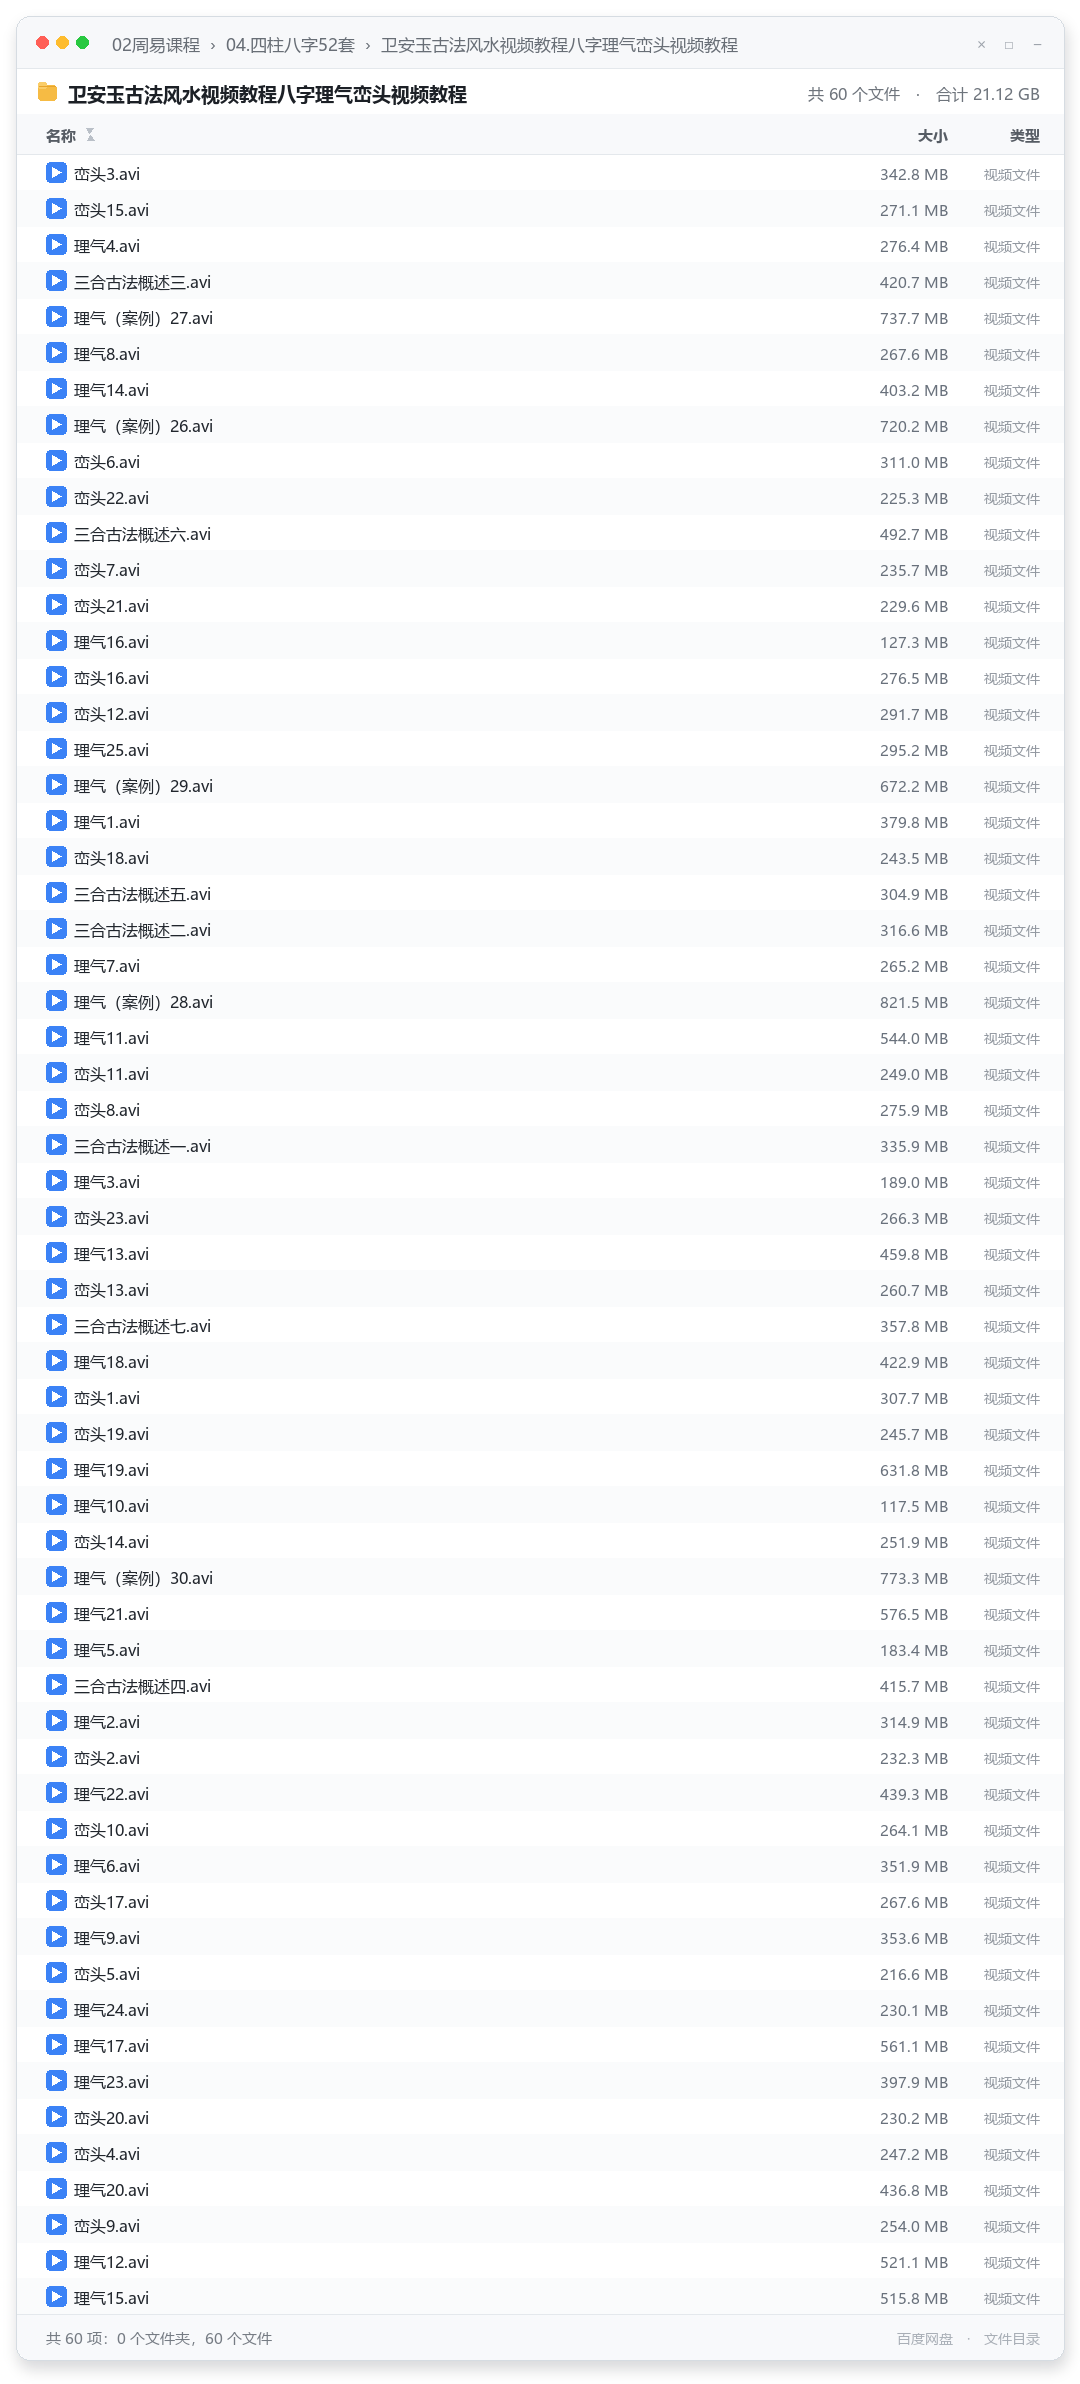The width and height of the screenshot is (1080, 2384).
Task: Click the play icon for 理气（案例）28.avi
Action: point(56,1001)
